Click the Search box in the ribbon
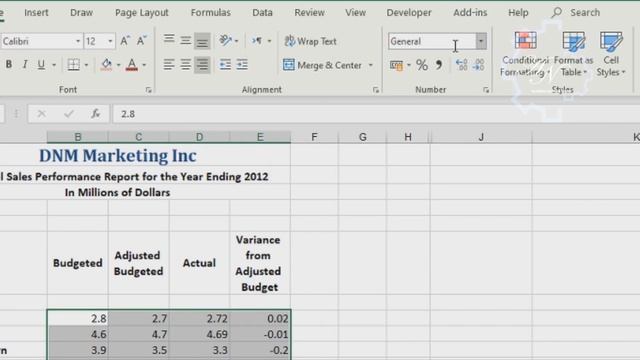This screenshot has height=360, width=640. tap(576, 13)
